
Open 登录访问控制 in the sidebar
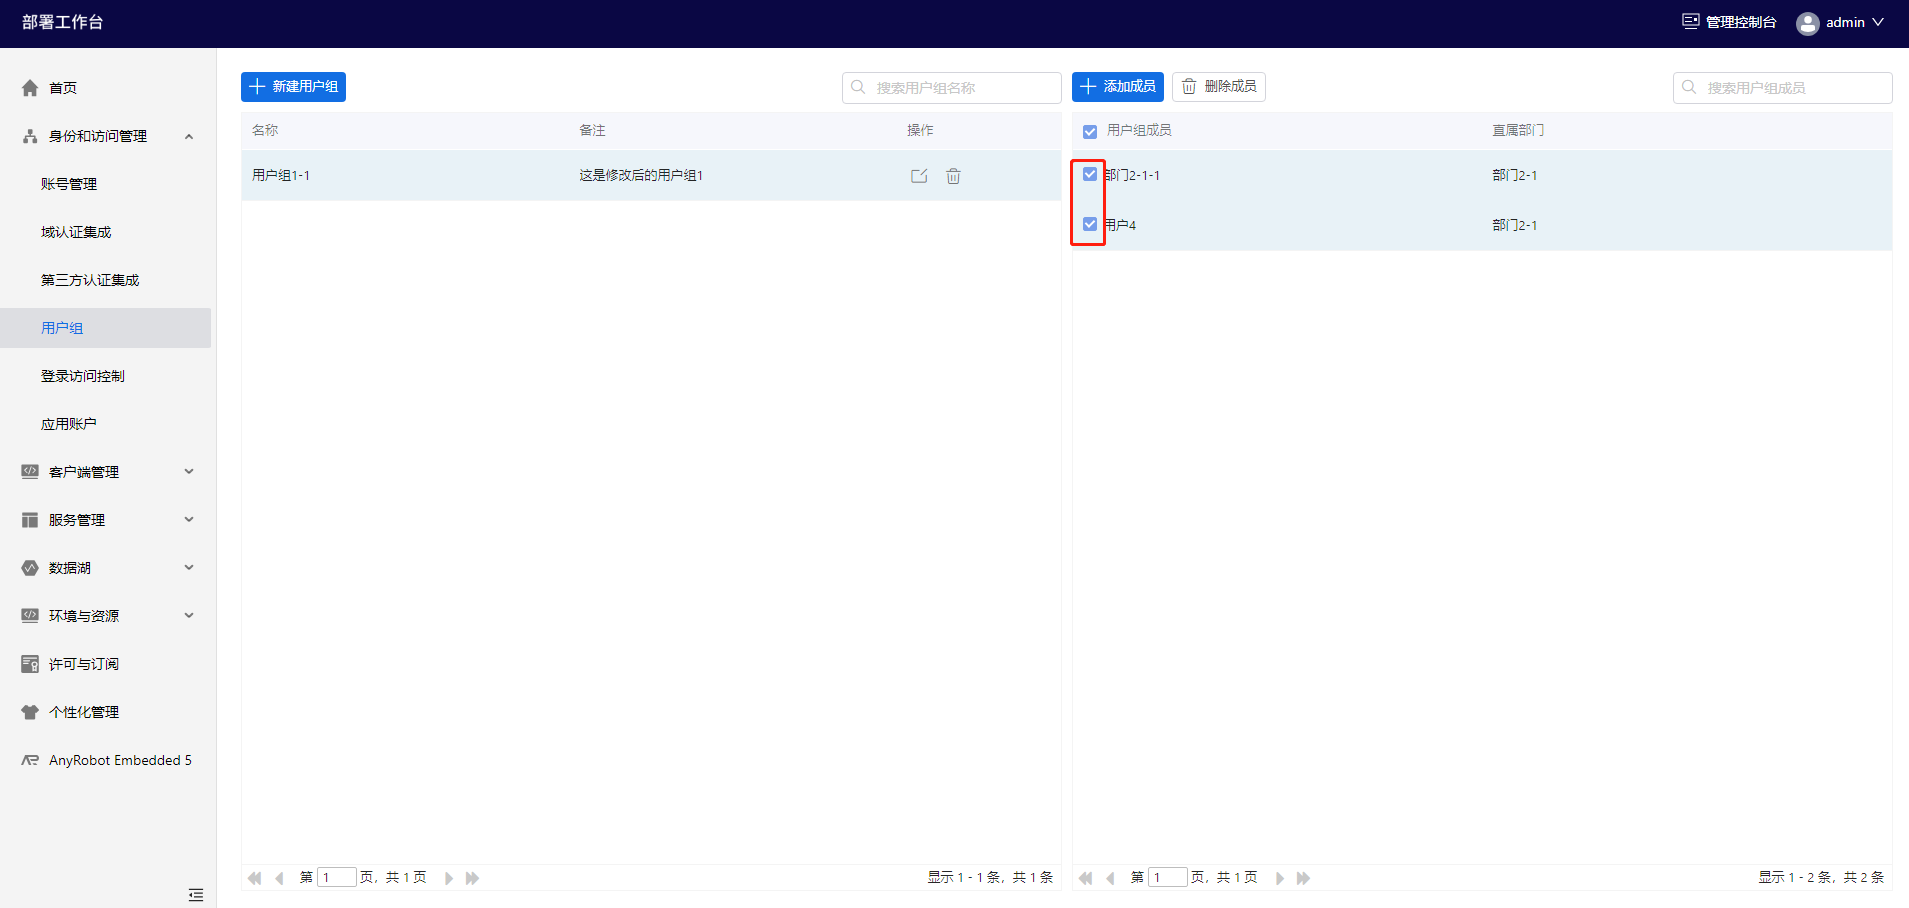(83, 376)
